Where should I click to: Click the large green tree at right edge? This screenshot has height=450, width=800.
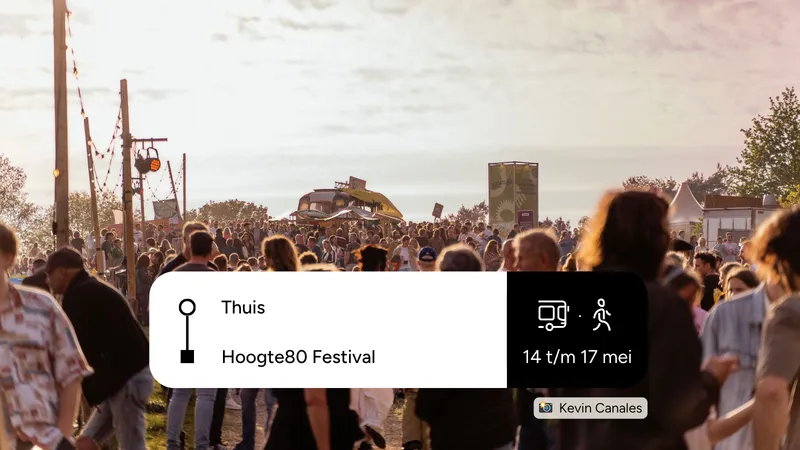point(769,148)
